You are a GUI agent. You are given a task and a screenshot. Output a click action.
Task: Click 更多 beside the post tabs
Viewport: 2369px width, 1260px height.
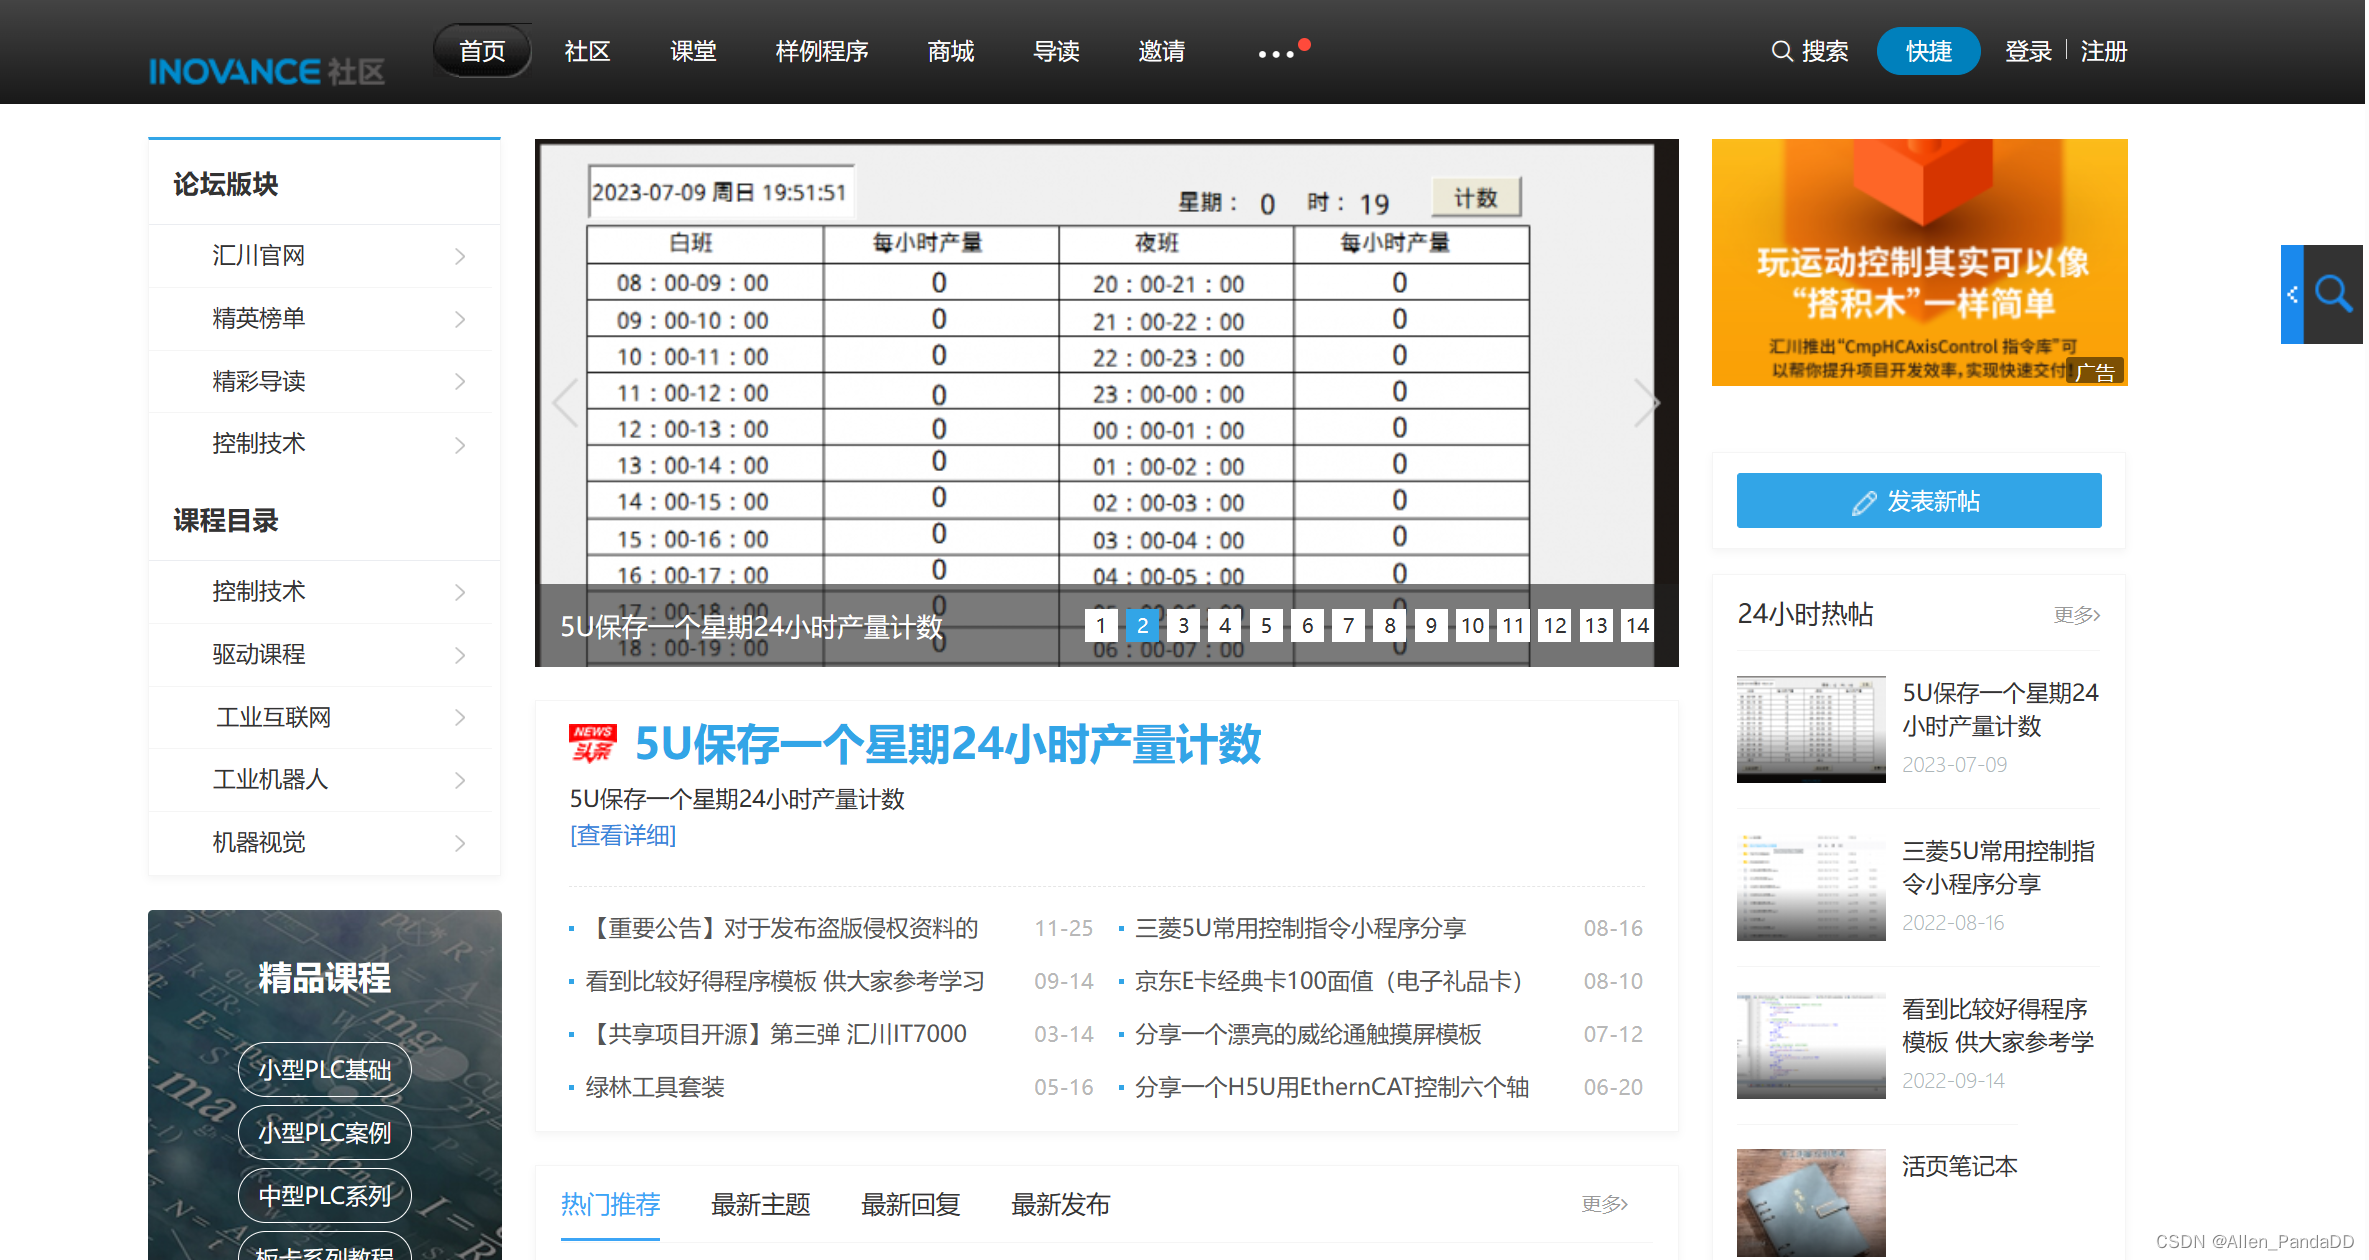pos(1604,1204)
